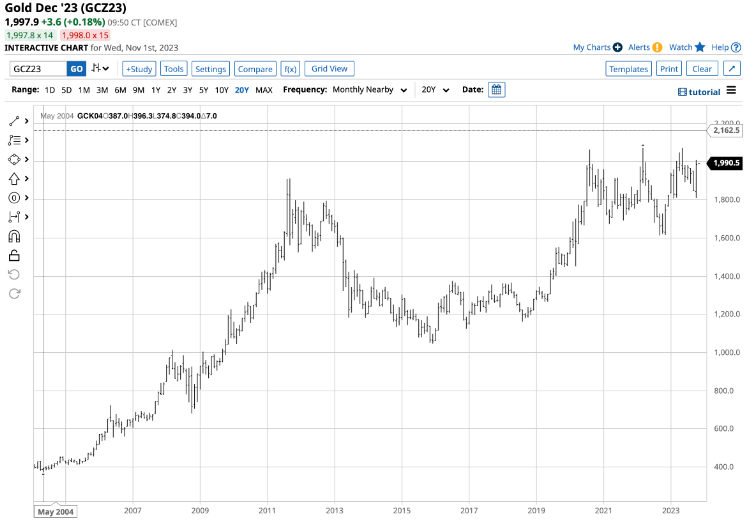This screenshot has height=520, width=751.
Task: Click the Compare button
Action: (255, 68)
